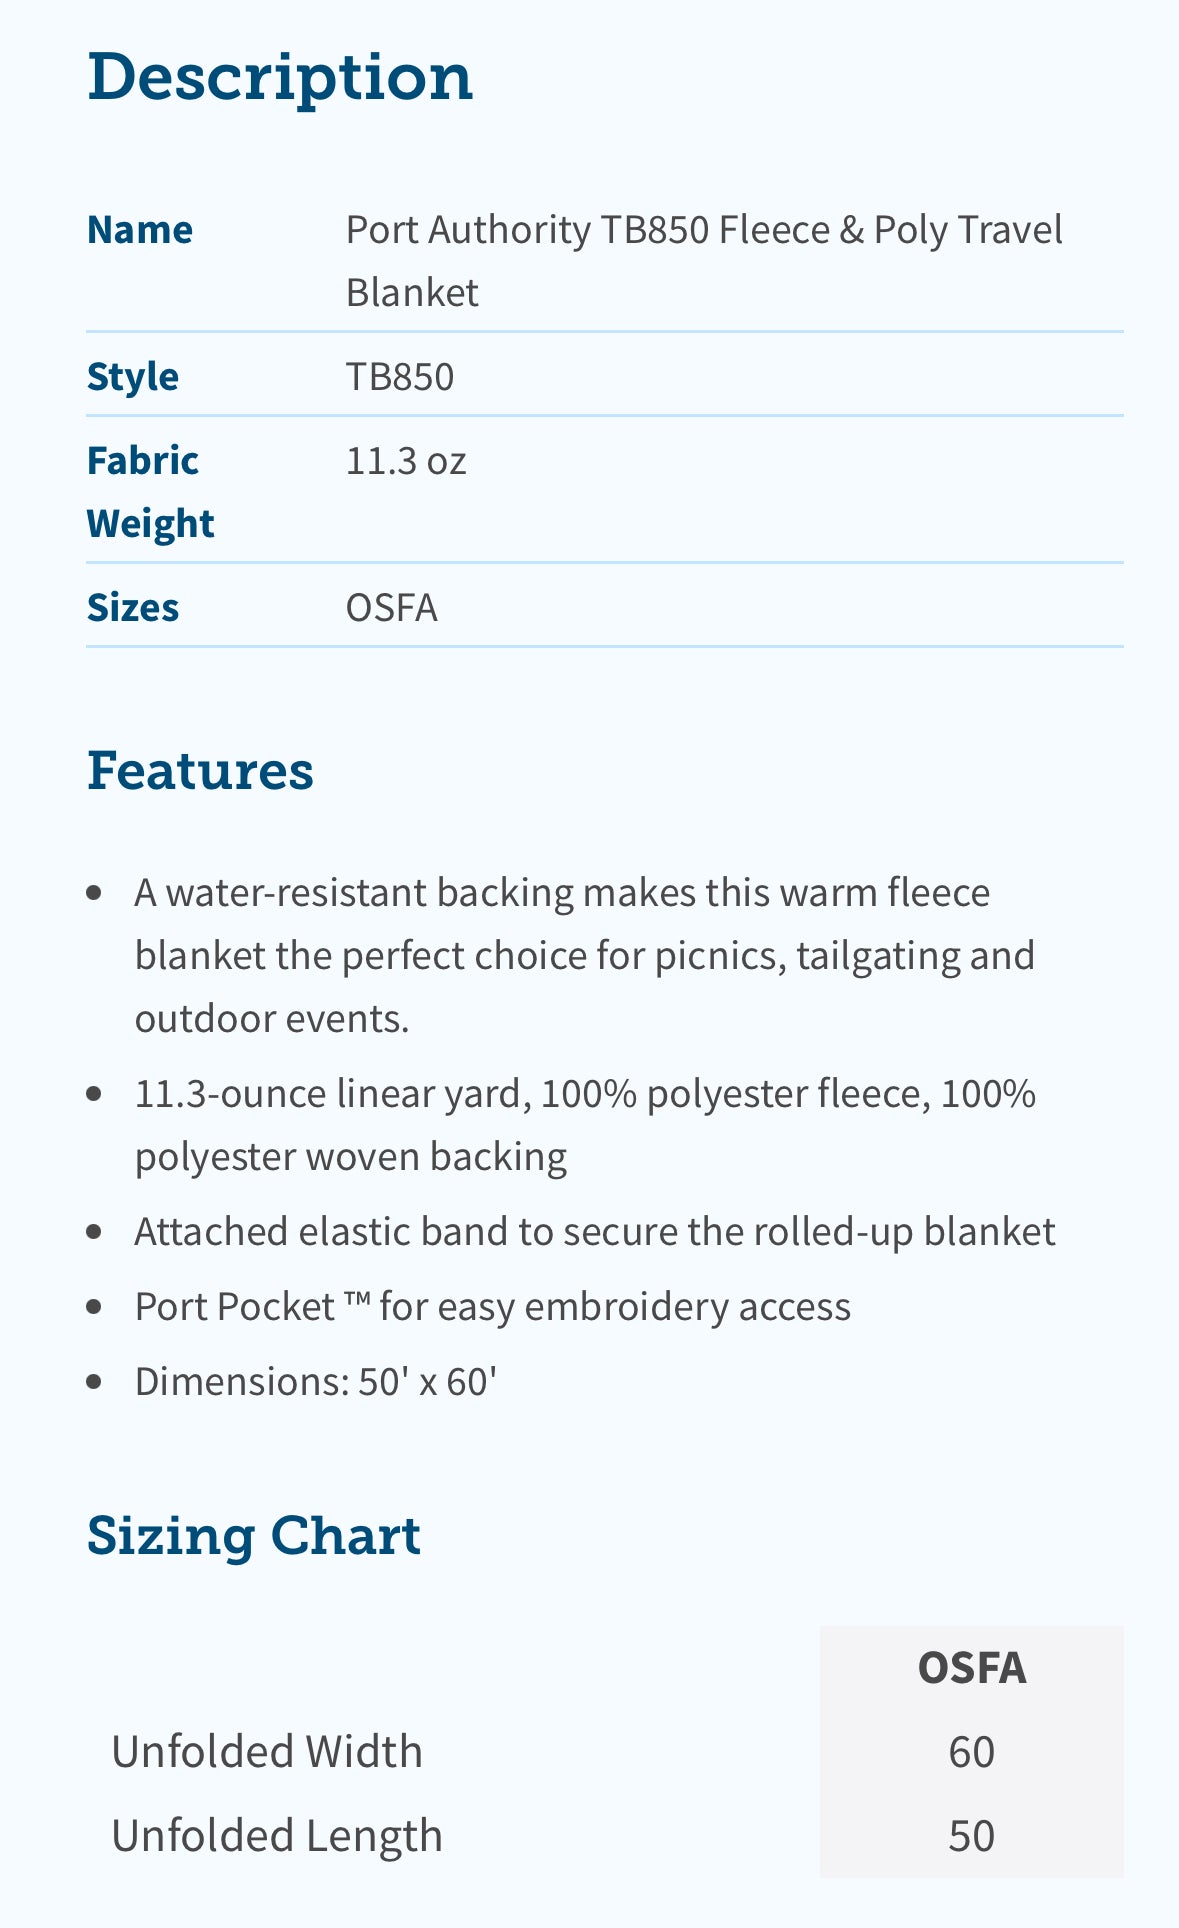
Task: Select the TB850 style value
Action: (400, 377)
